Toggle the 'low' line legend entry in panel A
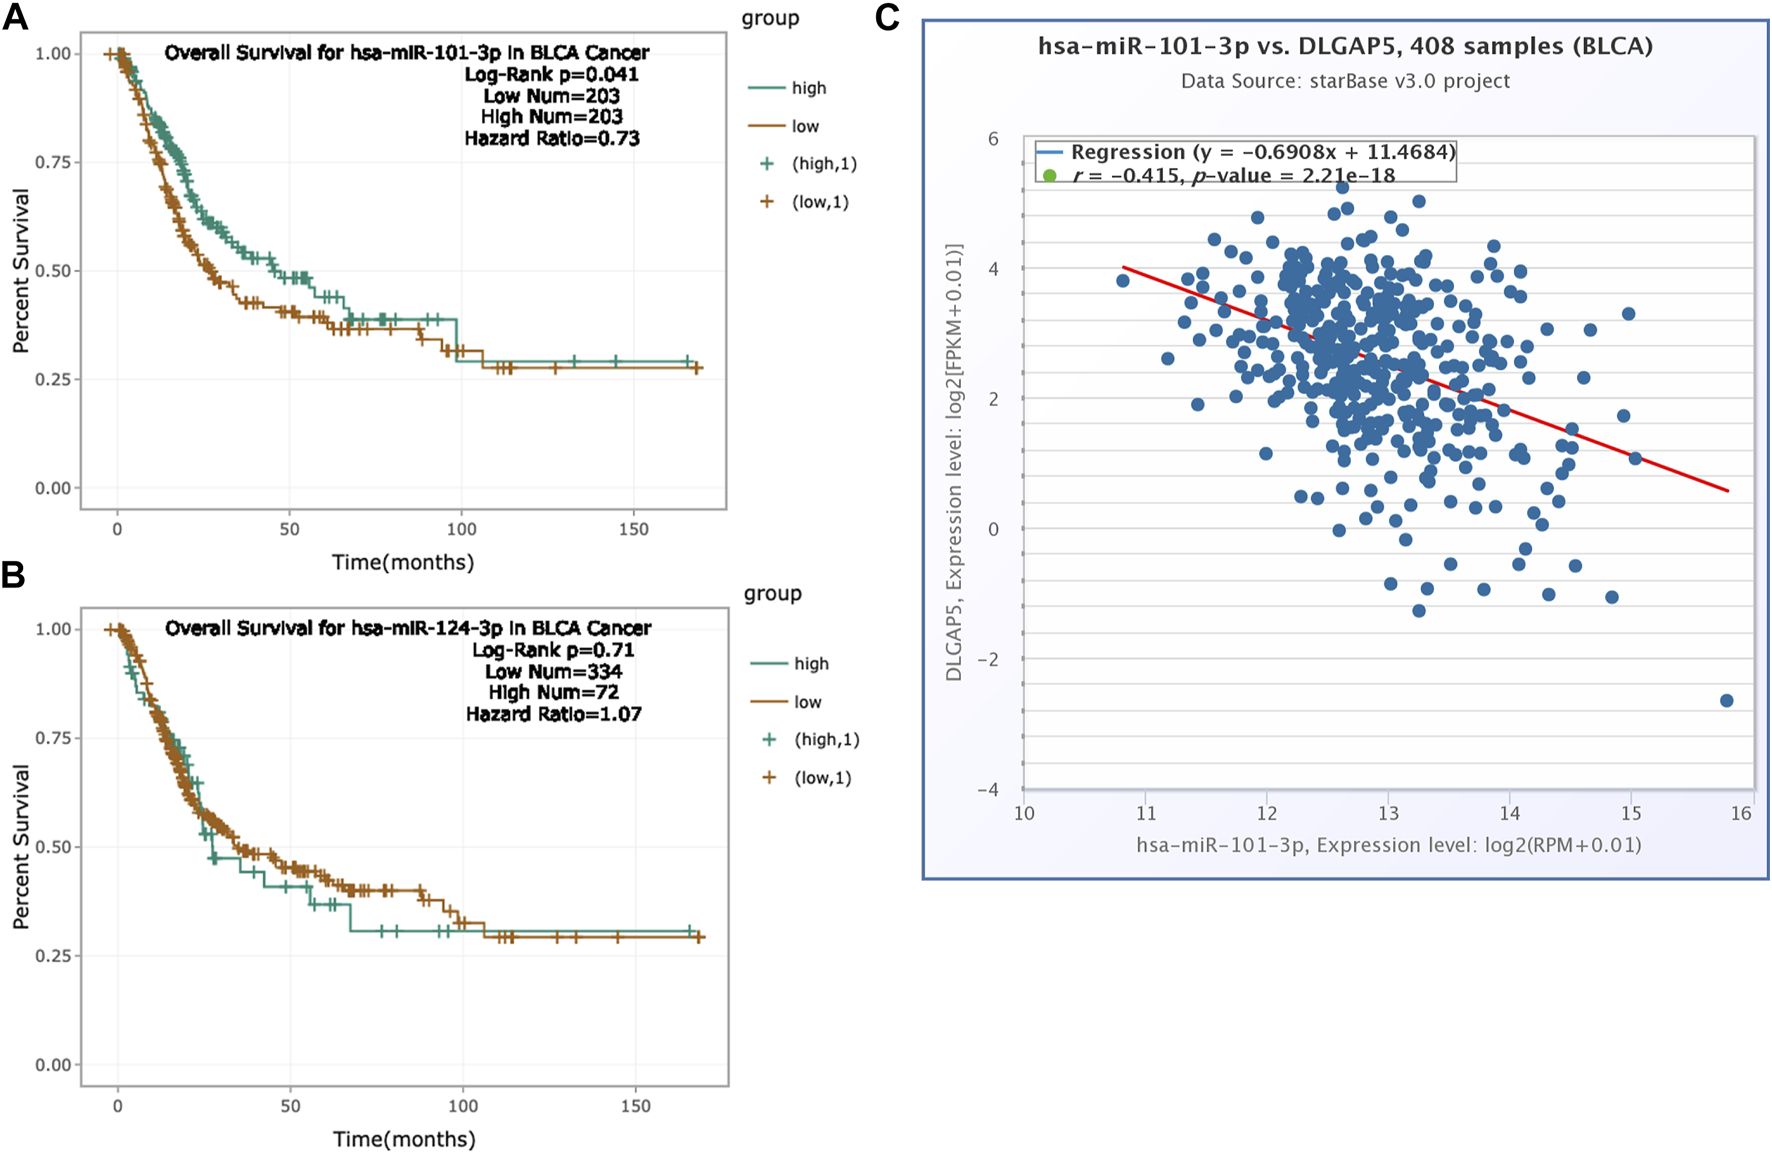 (x=805, y=126)
